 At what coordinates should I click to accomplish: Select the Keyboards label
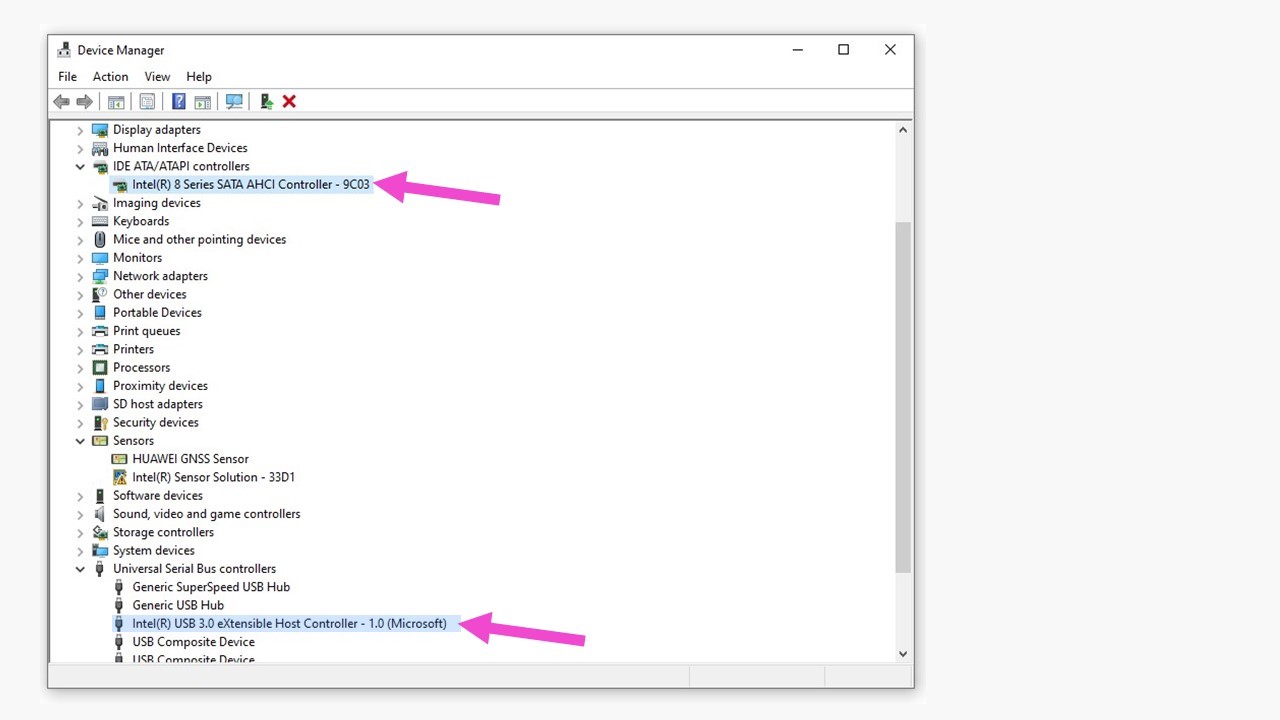coord(141,221)
